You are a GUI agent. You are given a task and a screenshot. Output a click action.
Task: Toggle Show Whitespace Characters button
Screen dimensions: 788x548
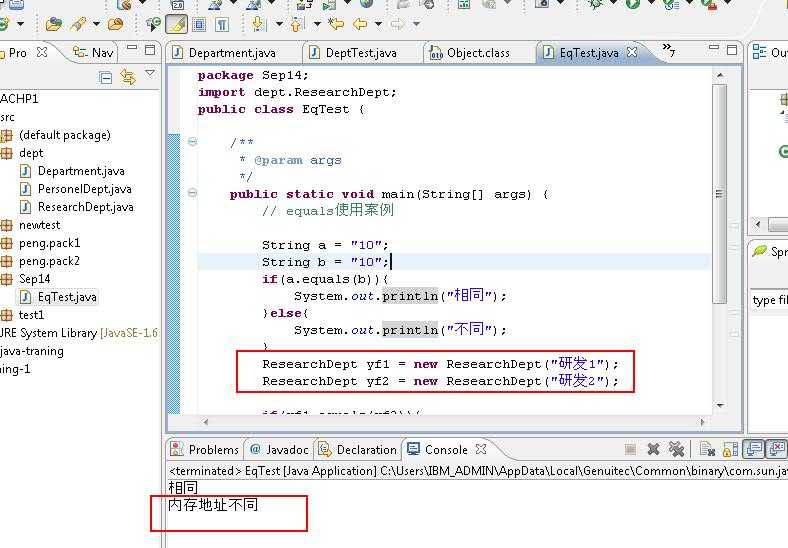pyautogui.click(x=222, y=24)
